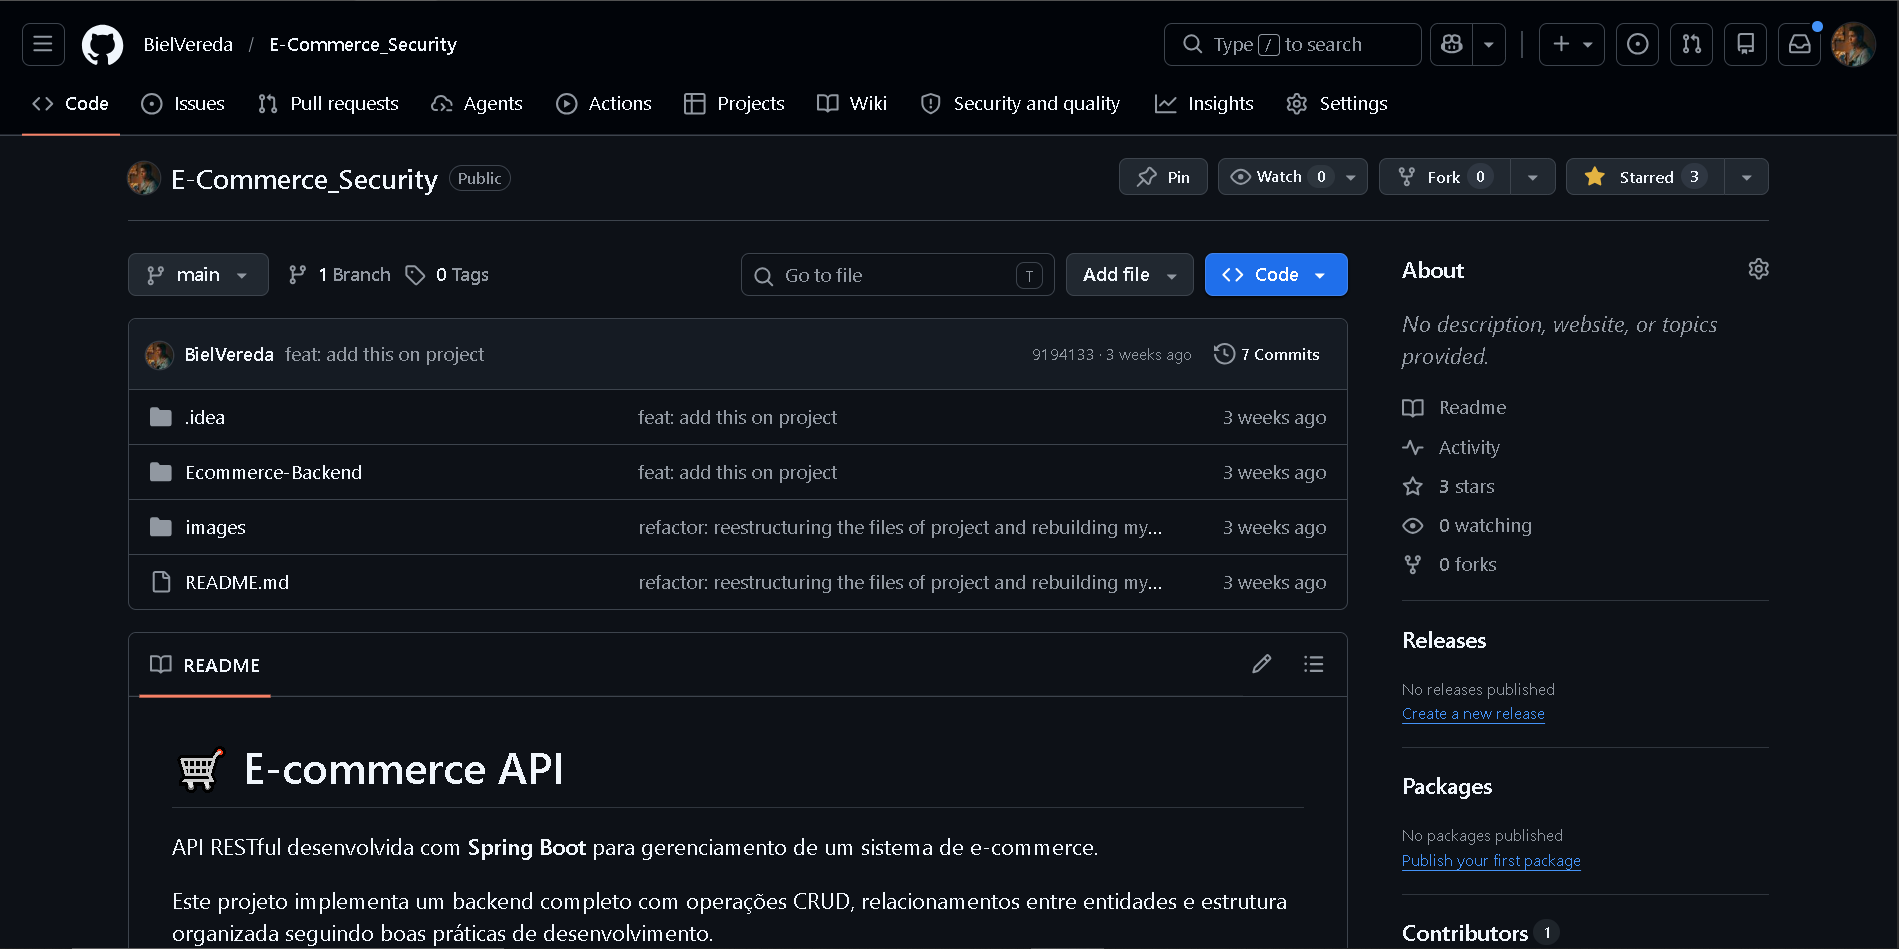The width and height of the screenshot is (1899, 949).
Task: Toggle the Starred button
Action: click(1645, 177)
